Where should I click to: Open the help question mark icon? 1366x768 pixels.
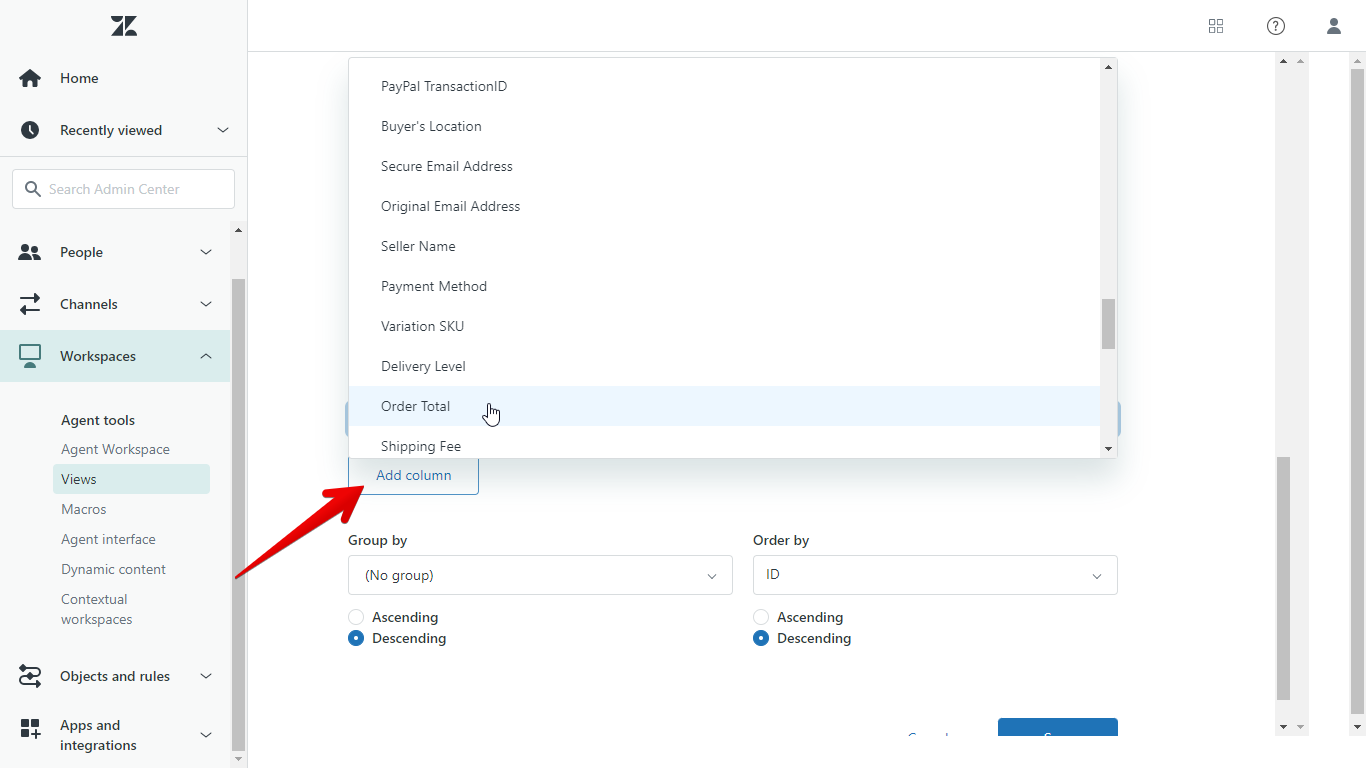(1276, 26)
